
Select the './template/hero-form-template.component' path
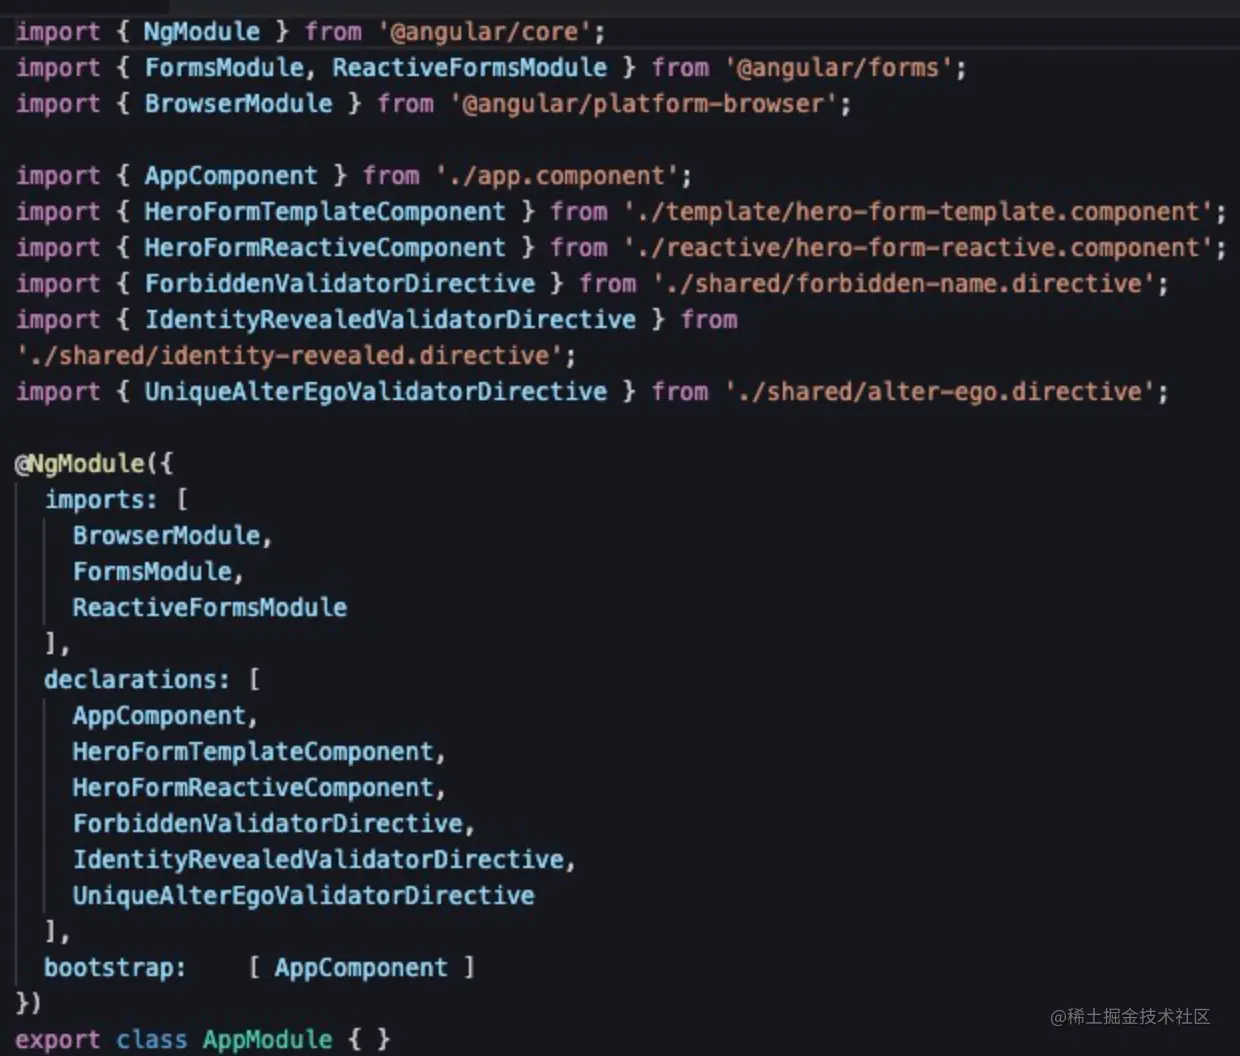(918, 212)
